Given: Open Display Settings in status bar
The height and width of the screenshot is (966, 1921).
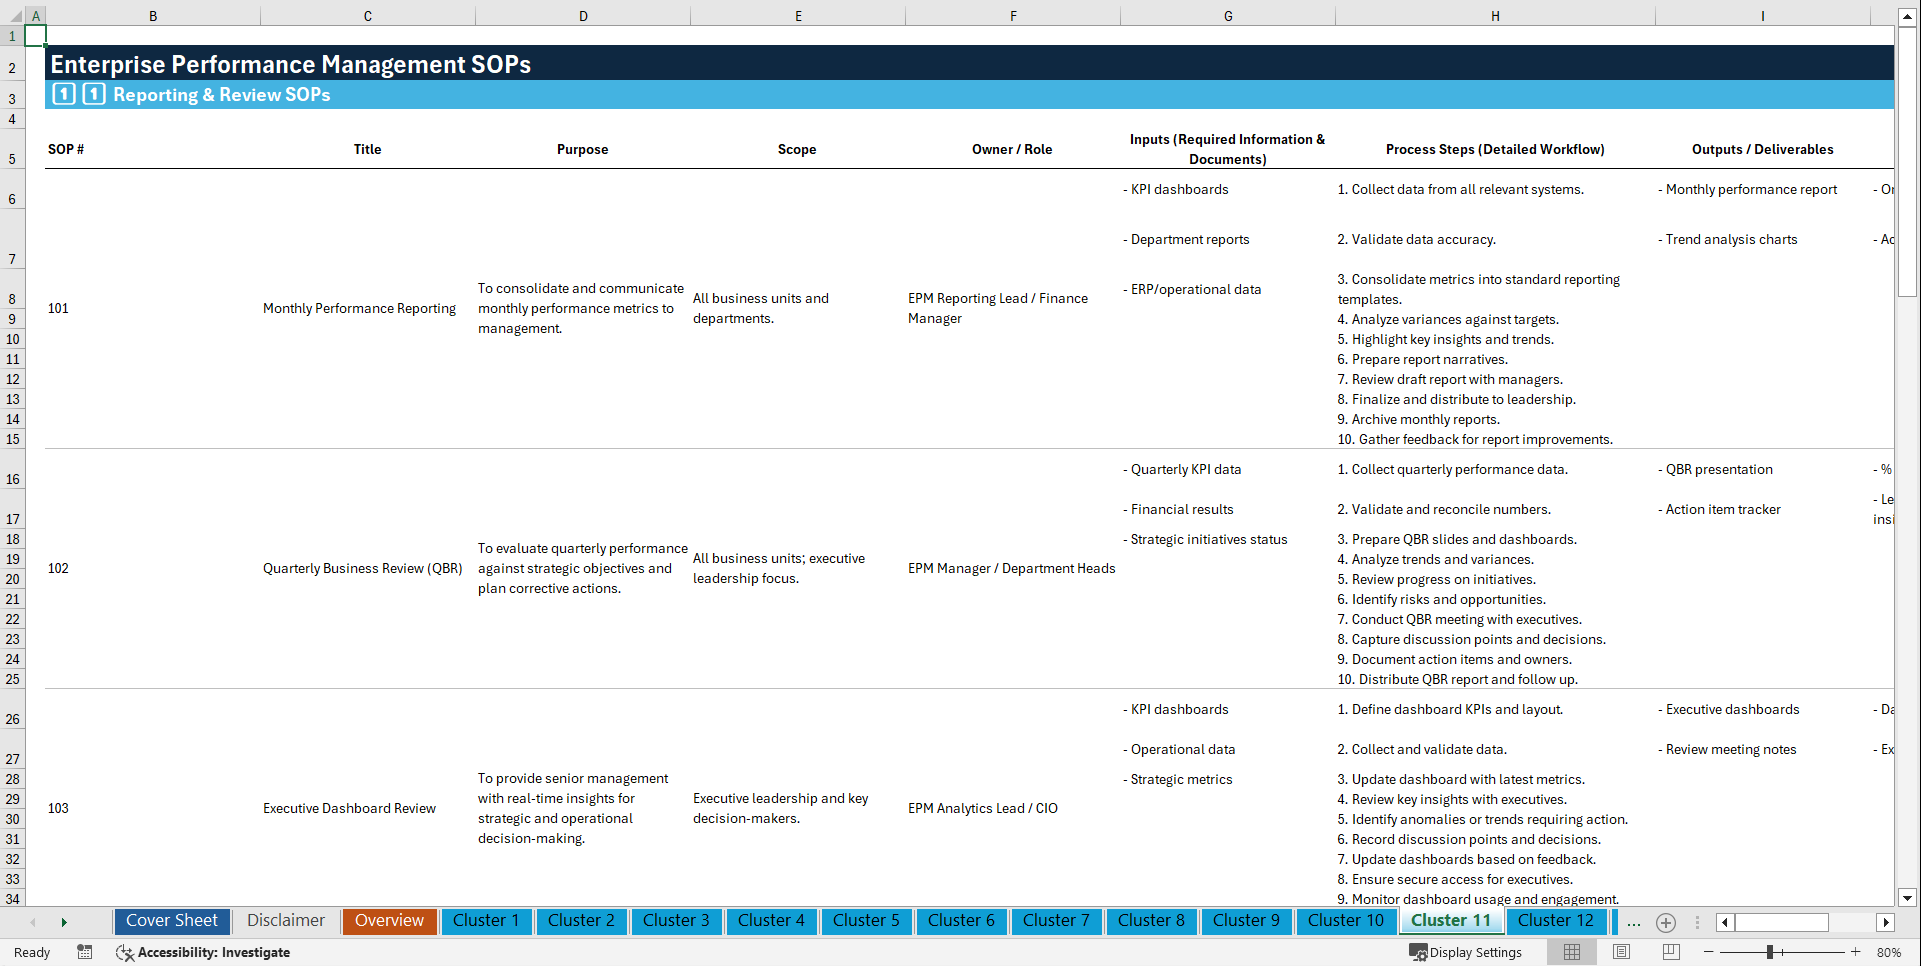Looking at the screenshot, I should [1466, 952].
